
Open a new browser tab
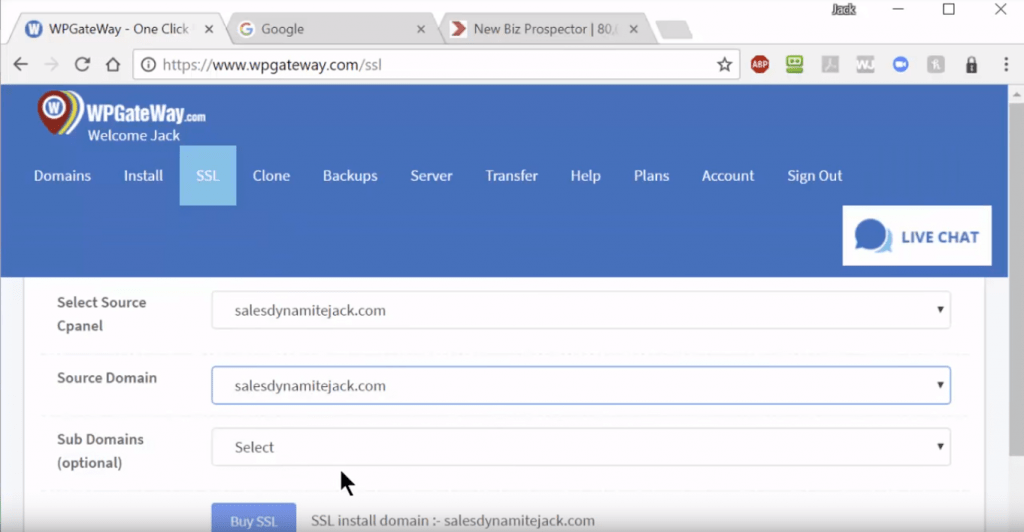click(x=673, y=29)
